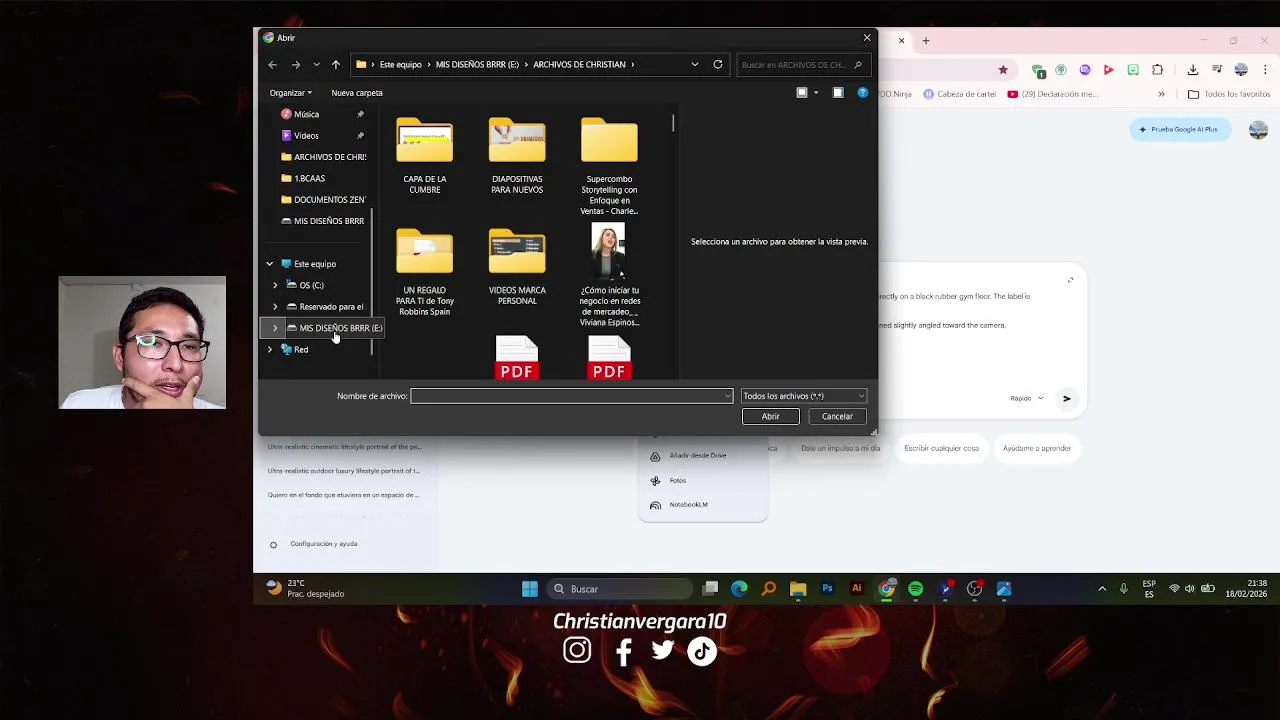The image size is (1280, 720).
Task: Select the VIDEOS MARCA PERSONAL folder
Action: (517, 267)
